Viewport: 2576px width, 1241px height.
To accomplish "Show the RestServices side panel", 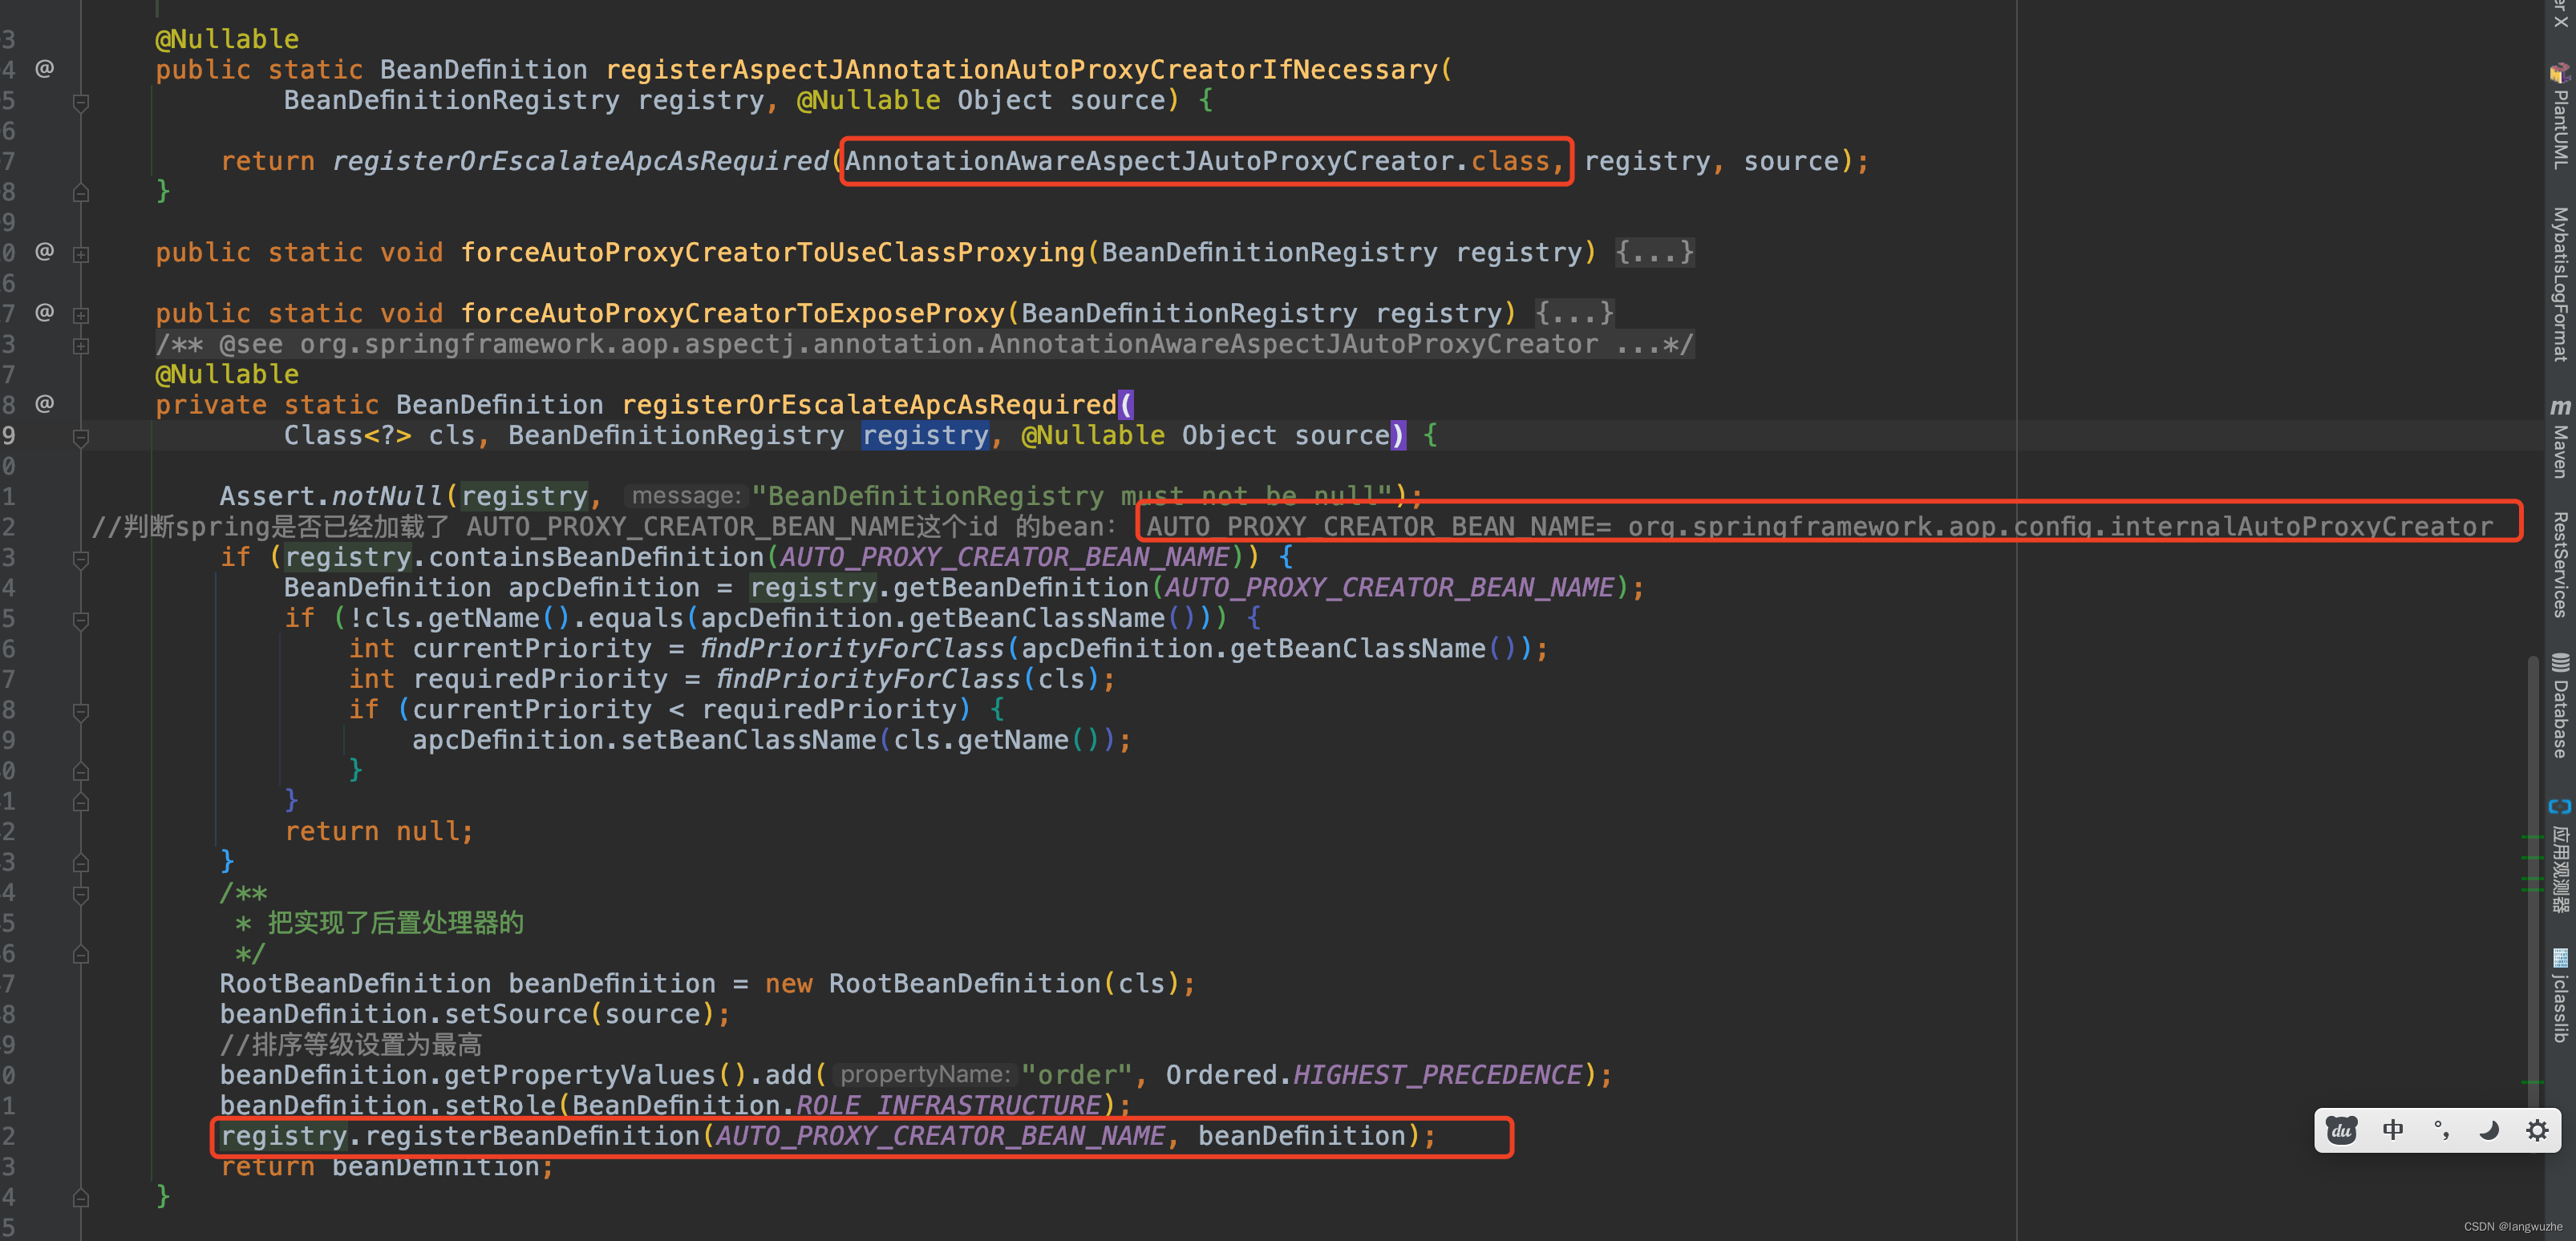I will point(2559,565).
